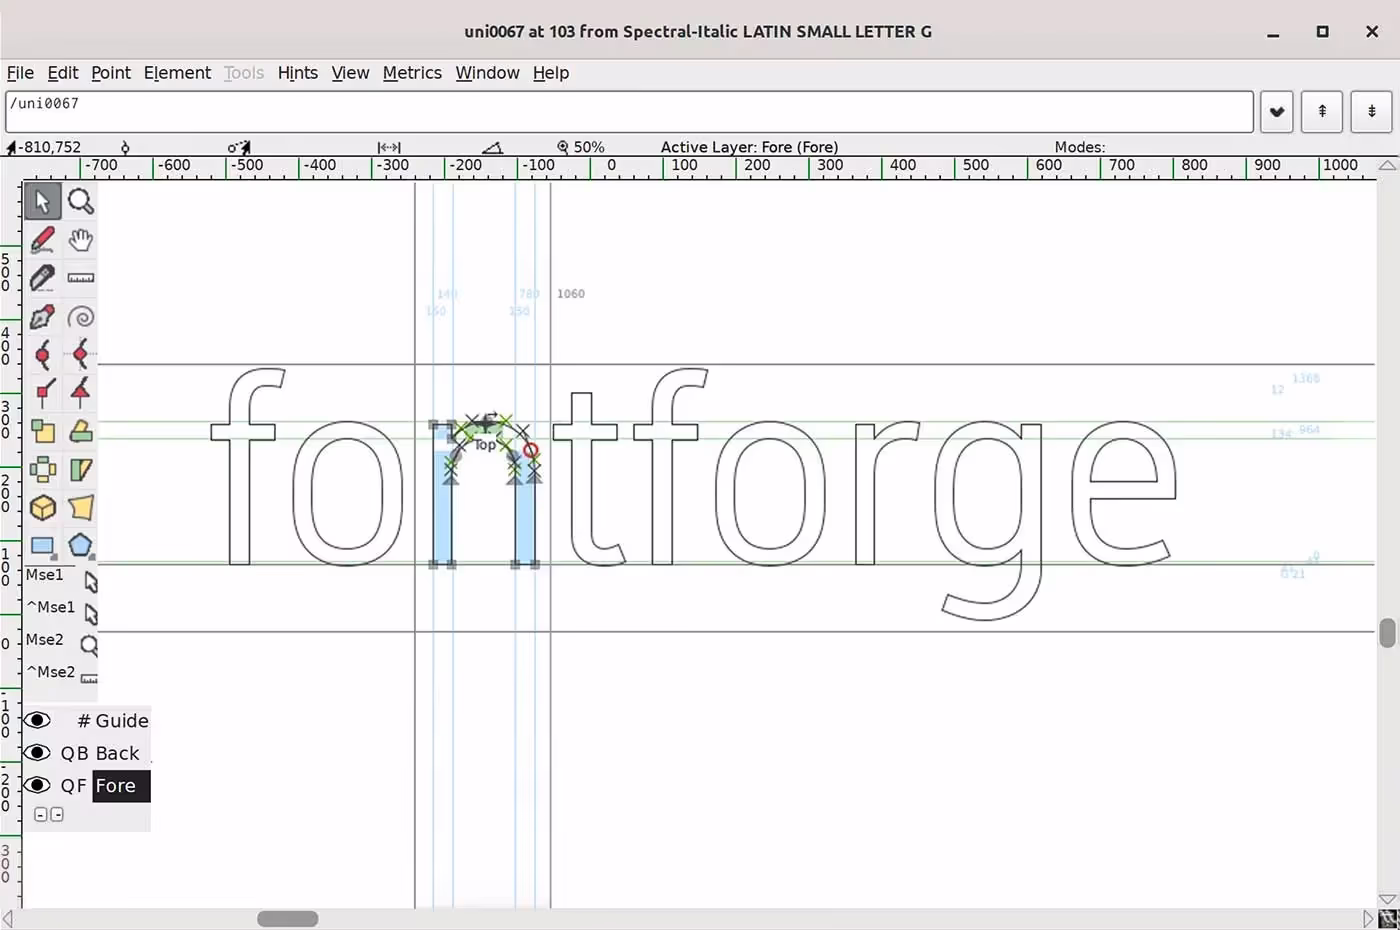Select the Pointer tool
1400x930 pixels.
[x=42, y=201]
